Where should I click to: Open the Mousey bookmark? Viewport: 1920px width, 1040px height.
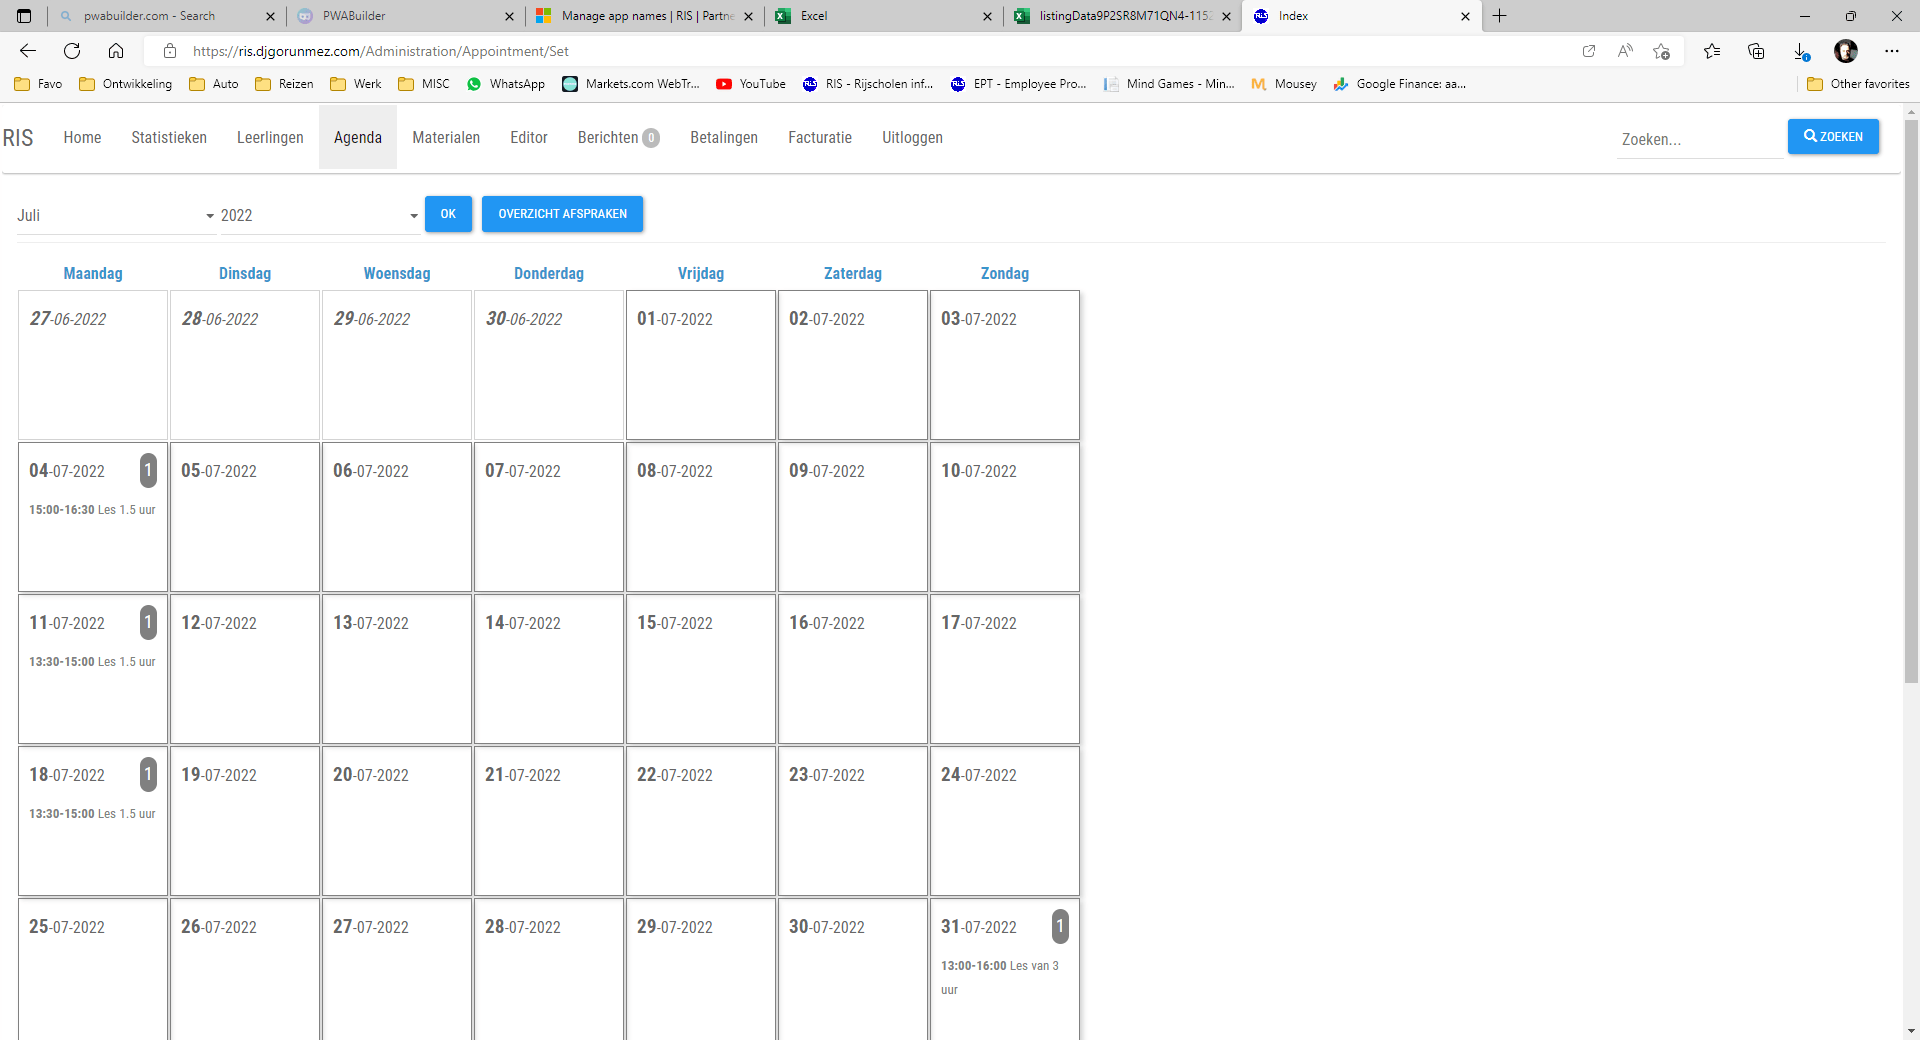(1284, 84)
